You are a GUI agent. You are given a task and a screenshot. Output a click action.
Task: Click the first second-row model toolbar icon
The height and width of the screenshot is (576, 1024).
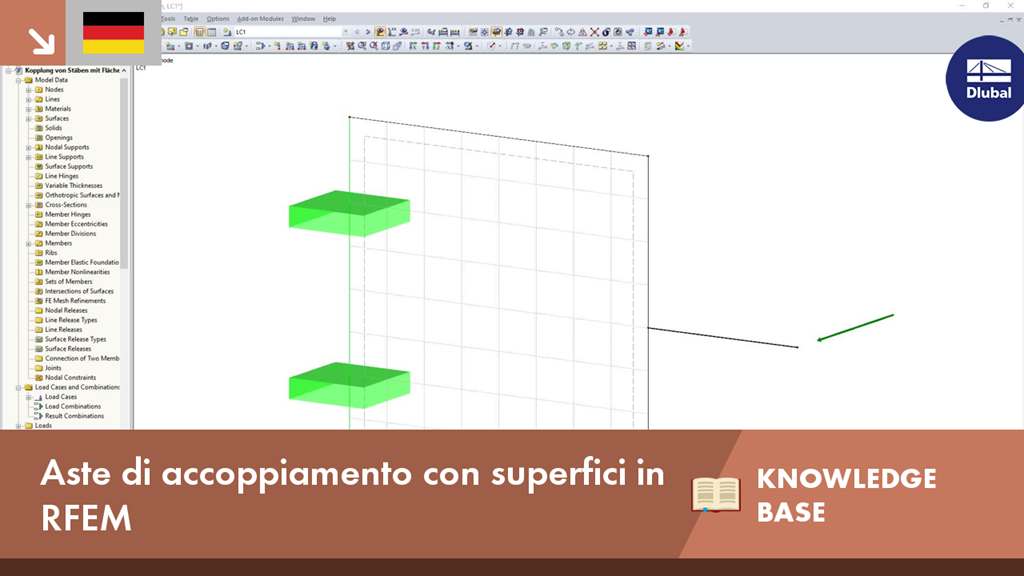point(170,46)
